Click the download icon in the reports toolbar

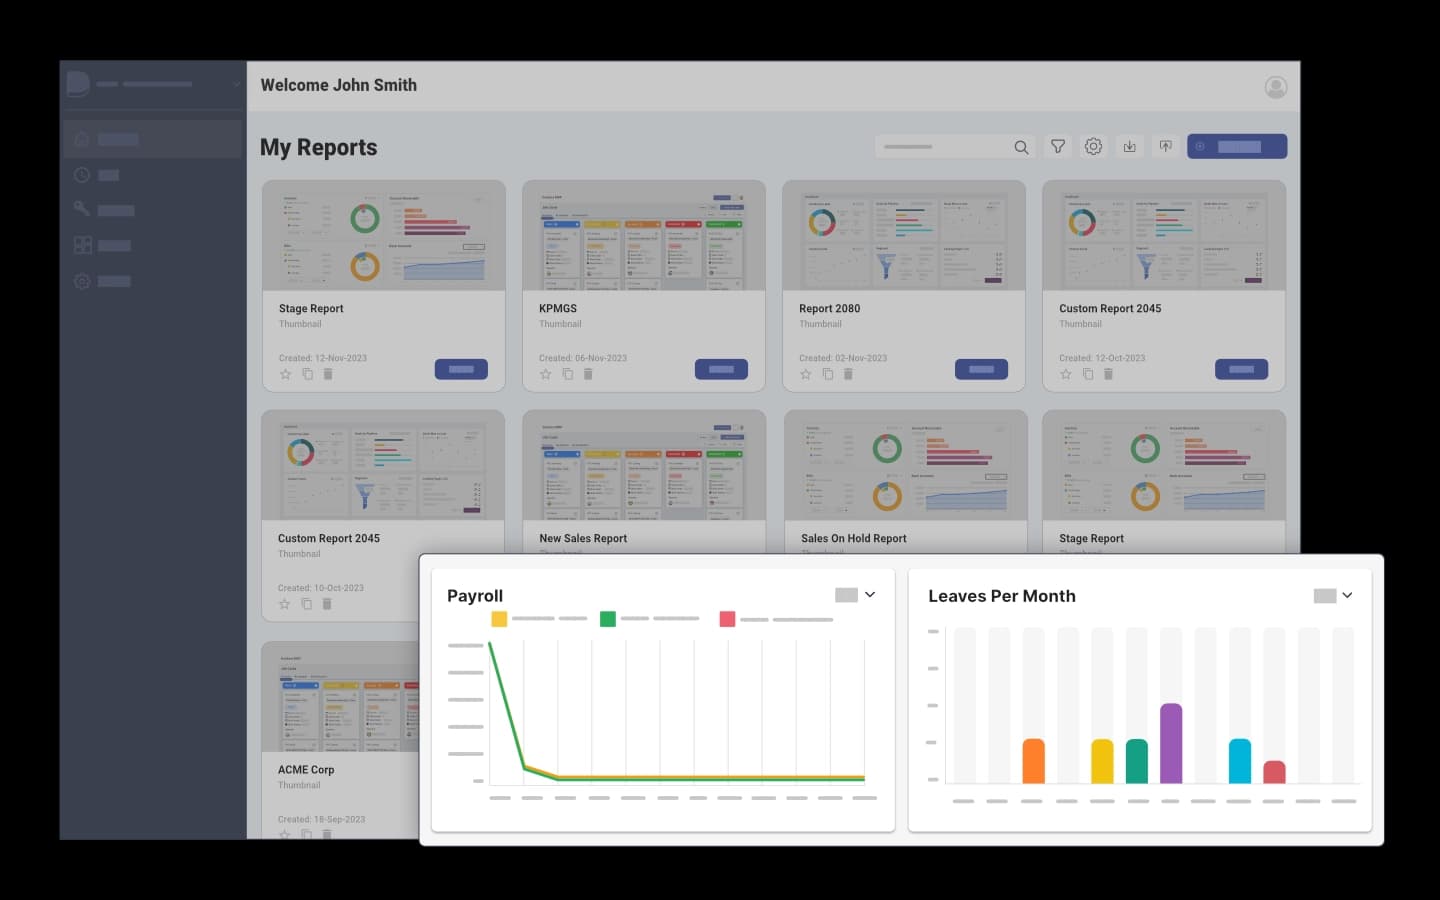click(x=1129, y=147)
